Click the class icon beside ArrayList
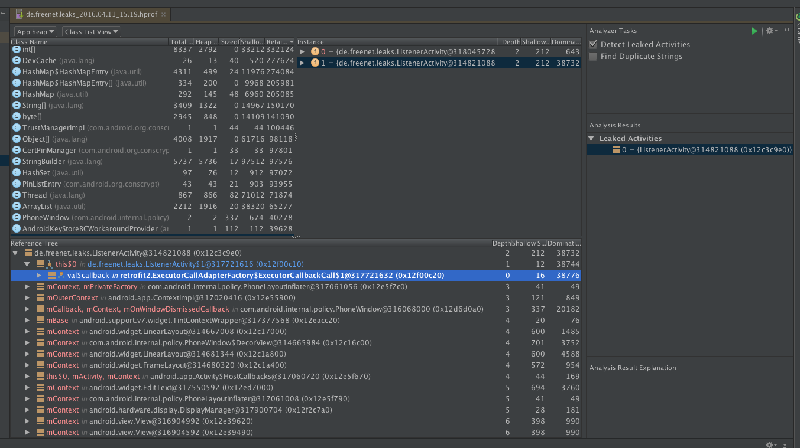Viewport: 800px width, 448px height. point(16,206)
